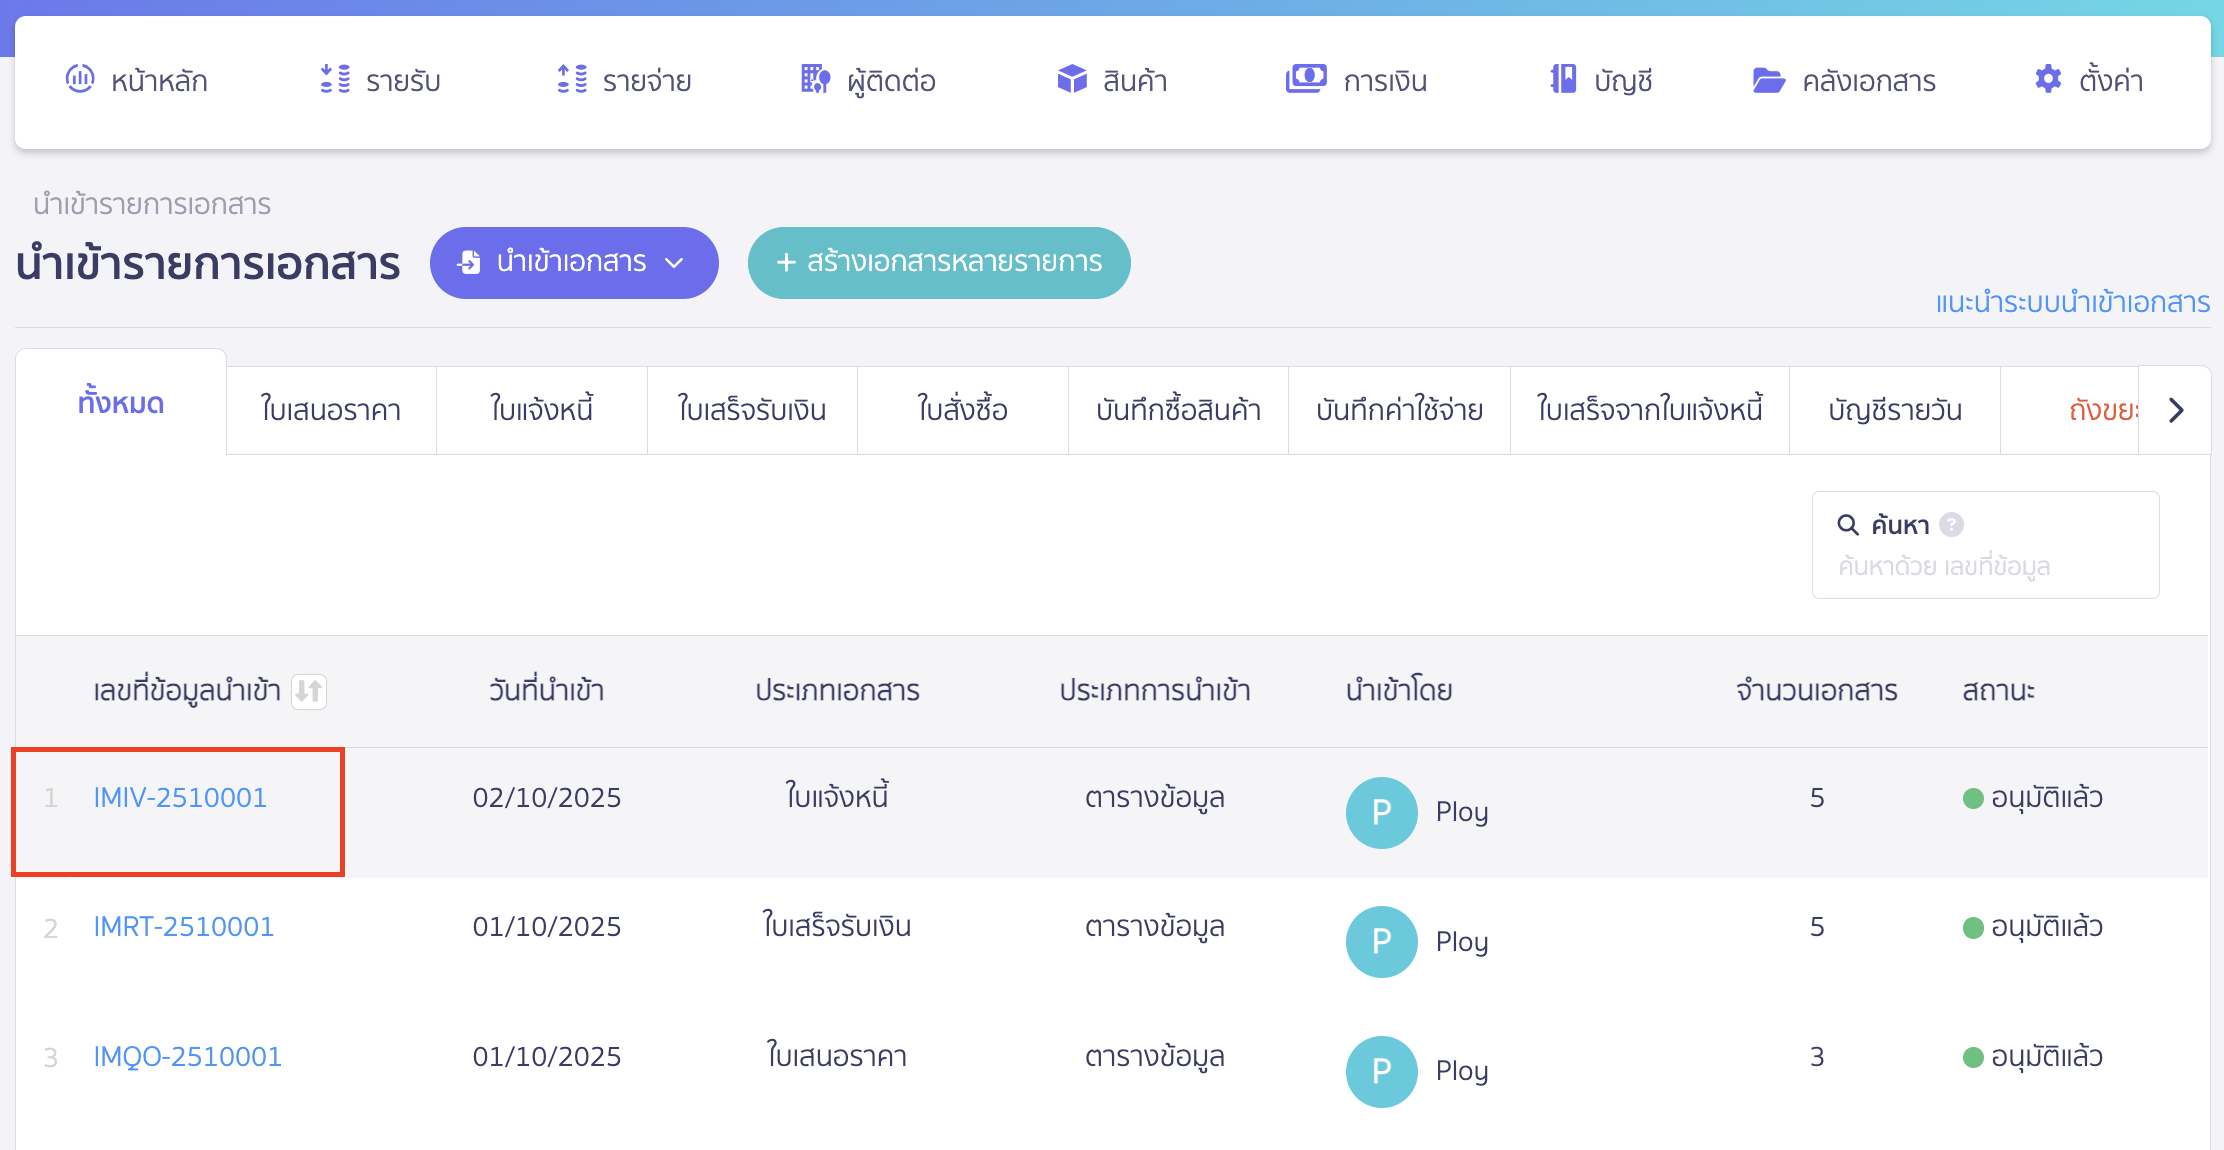2224x1150 pixels.
Task: Open the IMRT-2510001 import record link
Action: pyautogui.click(x=183, y=926)
